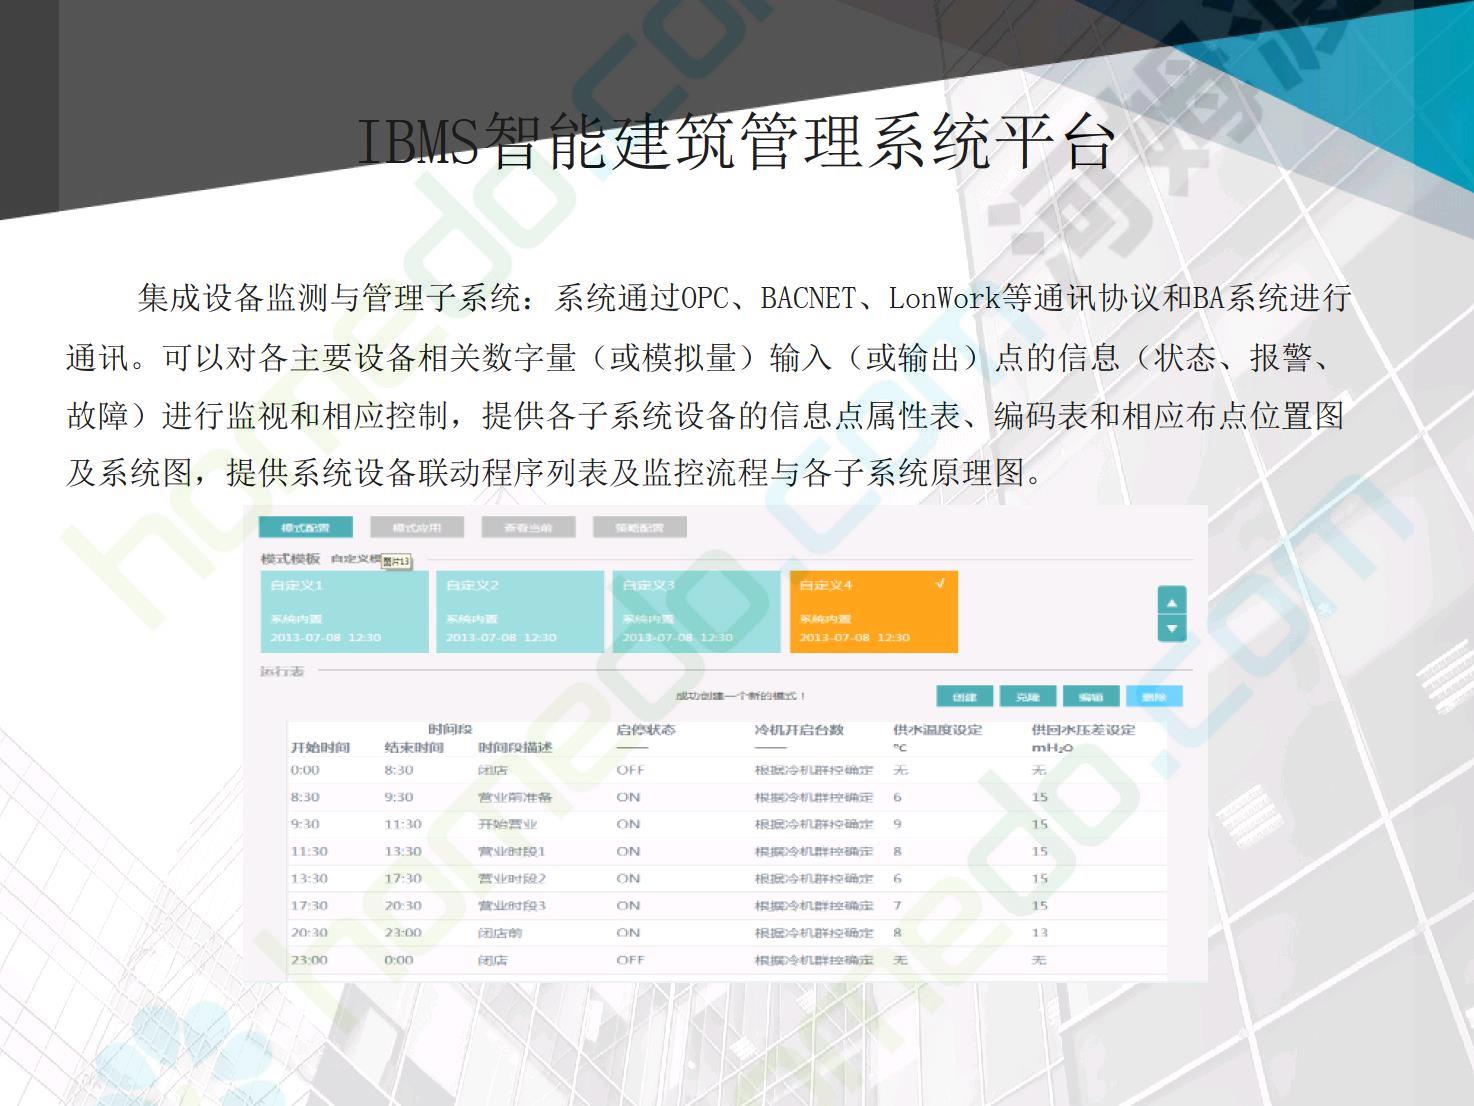Screen dimensions: 1474x1106
Task: Click start time 13:30 cell
Action: click(x=309, y=878)
